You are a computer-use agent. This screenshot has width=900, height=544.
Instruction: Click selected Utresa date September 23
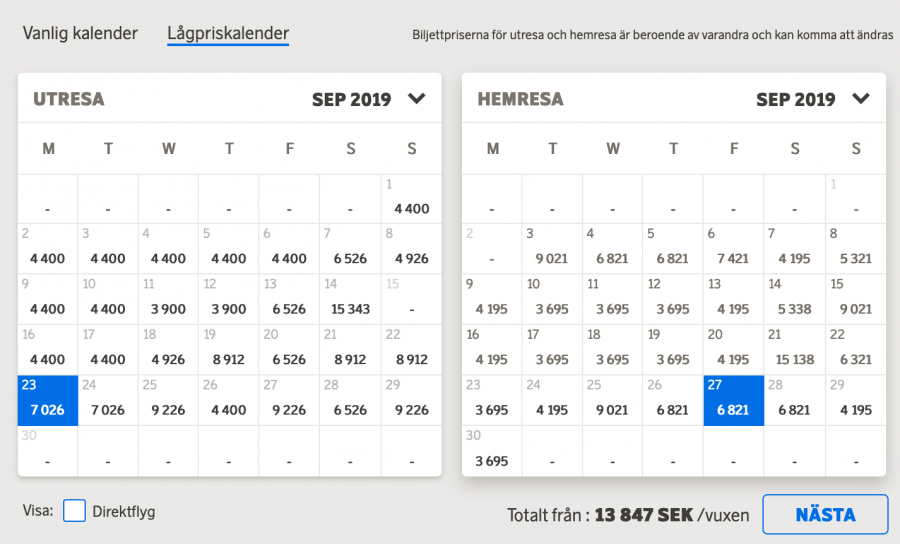47,400
